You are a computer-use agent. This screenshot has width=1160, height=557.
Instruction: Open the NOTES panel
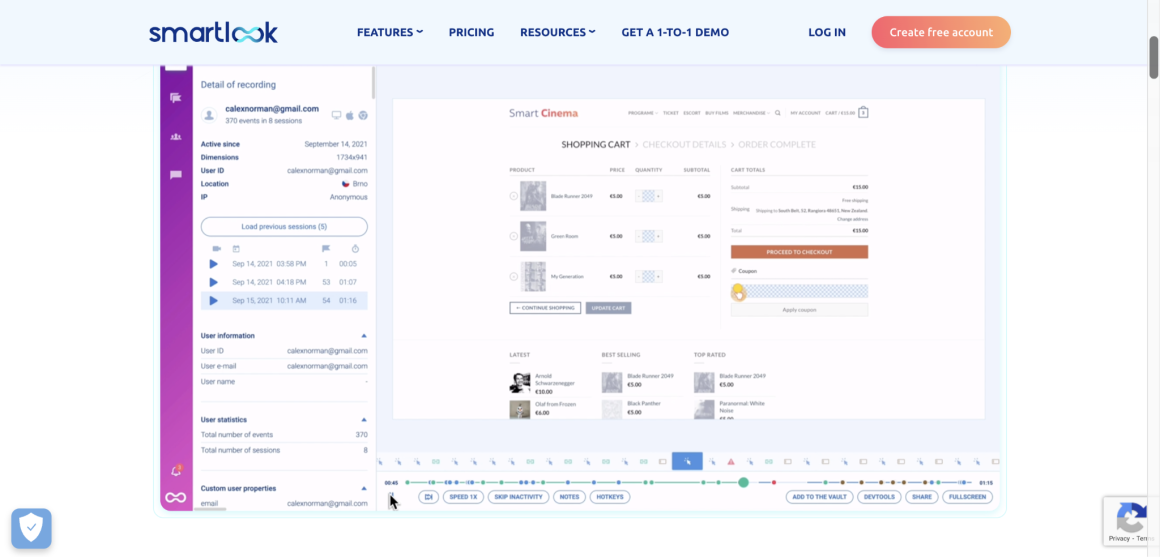coord(570,497)
